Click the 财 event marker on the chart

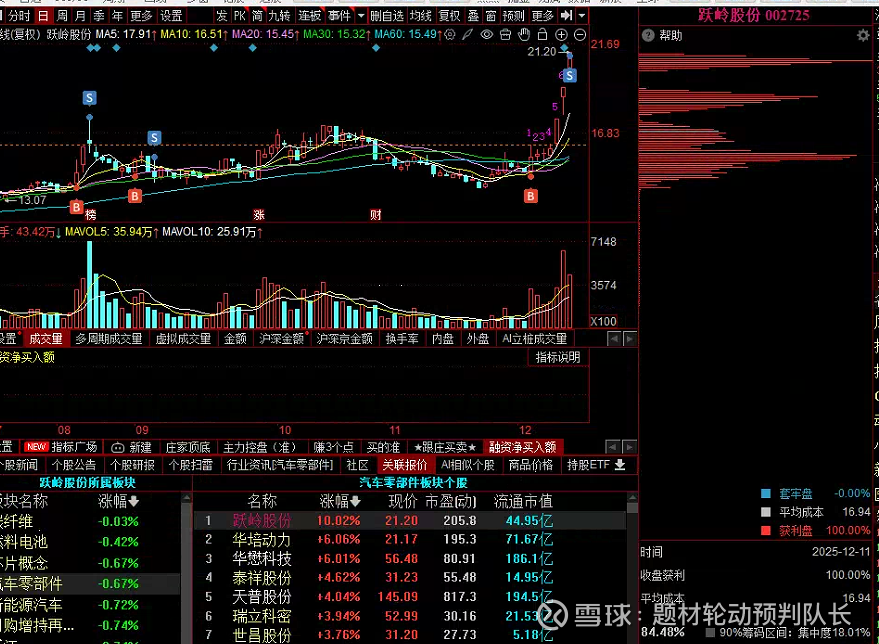click(376, 215)
